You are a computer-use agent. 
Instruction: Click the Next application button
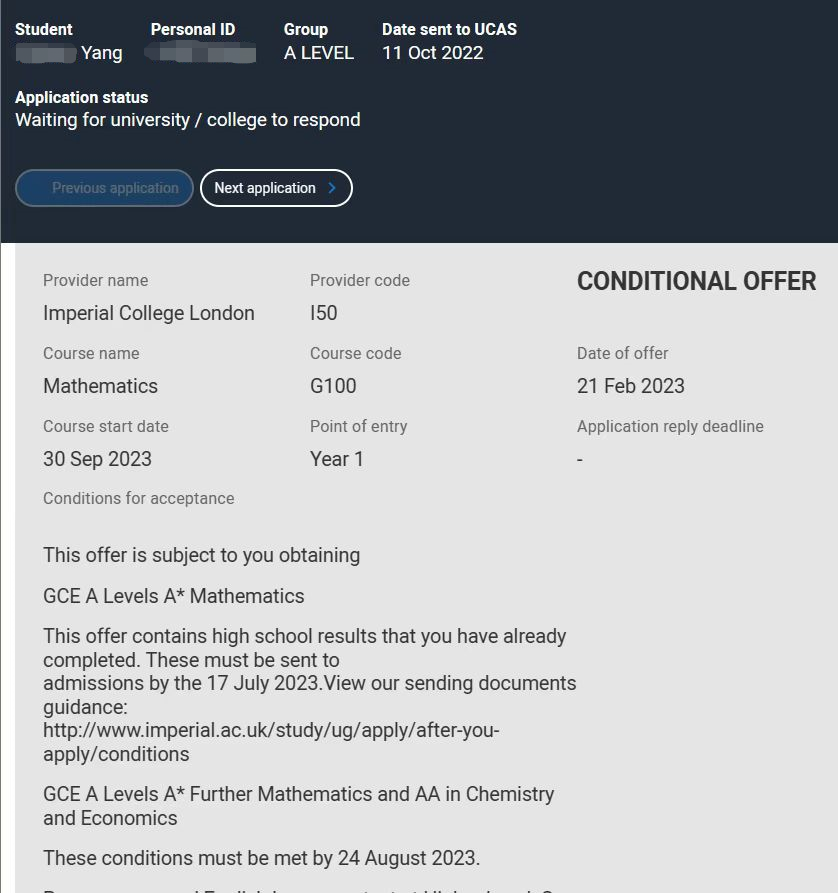coord(276,188)
